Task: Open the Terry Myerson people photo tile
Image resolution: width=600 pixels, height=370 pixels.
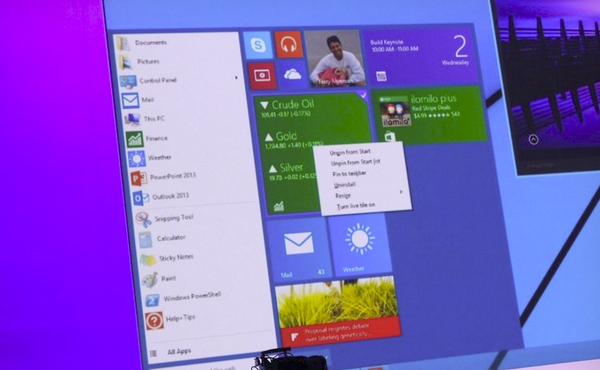Action: [335, 59]
